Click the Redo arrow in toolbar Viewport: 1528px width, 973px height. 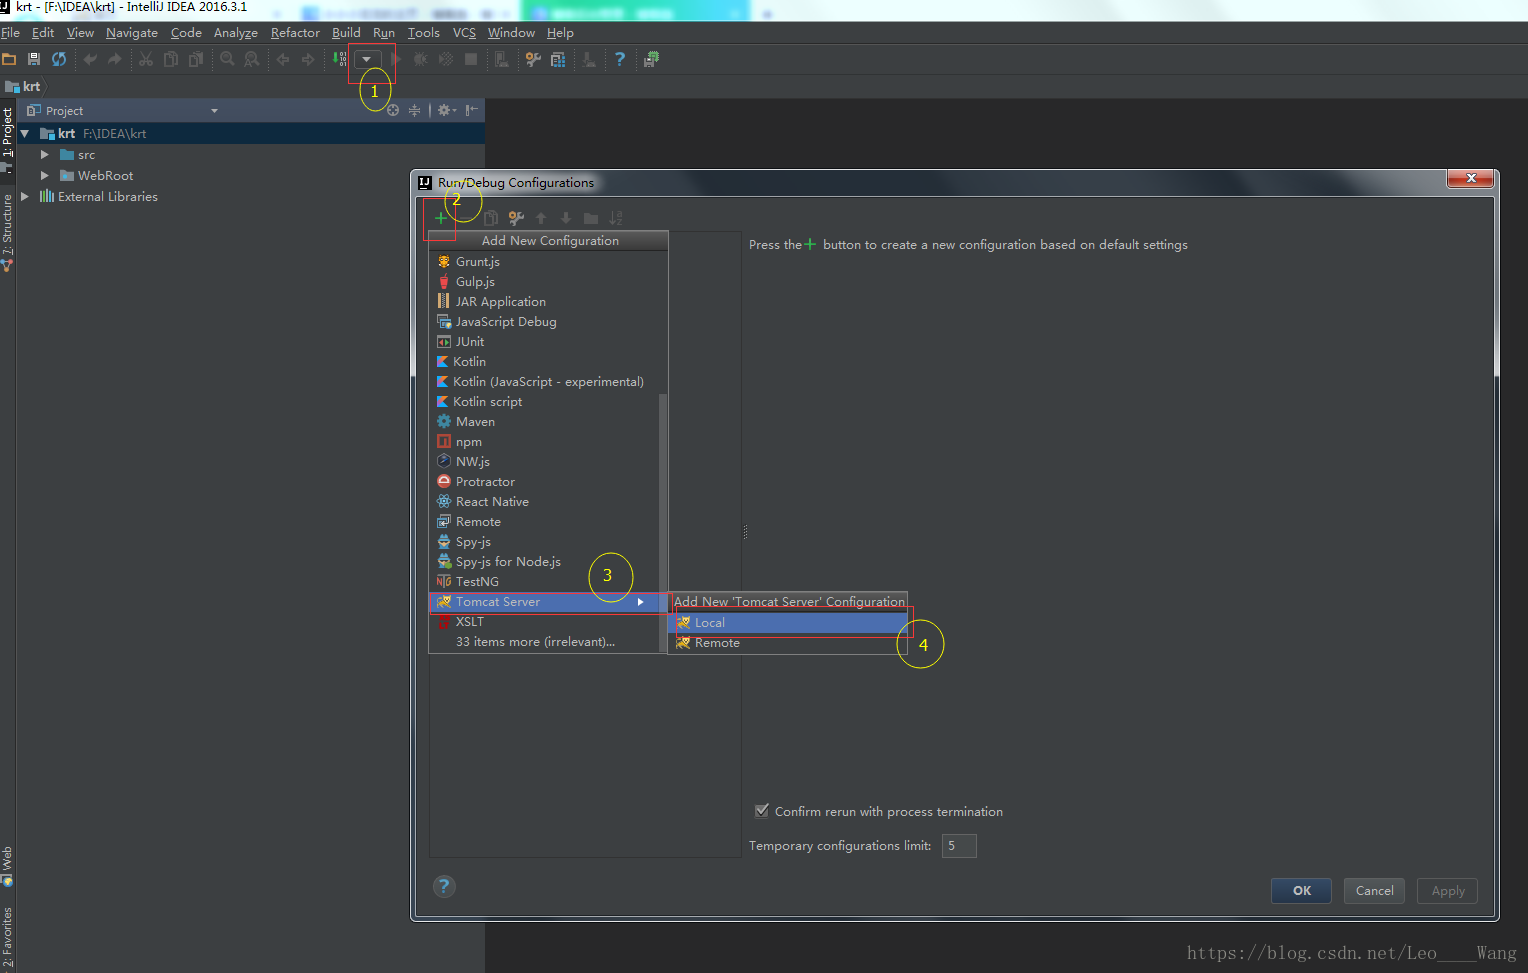115,59
